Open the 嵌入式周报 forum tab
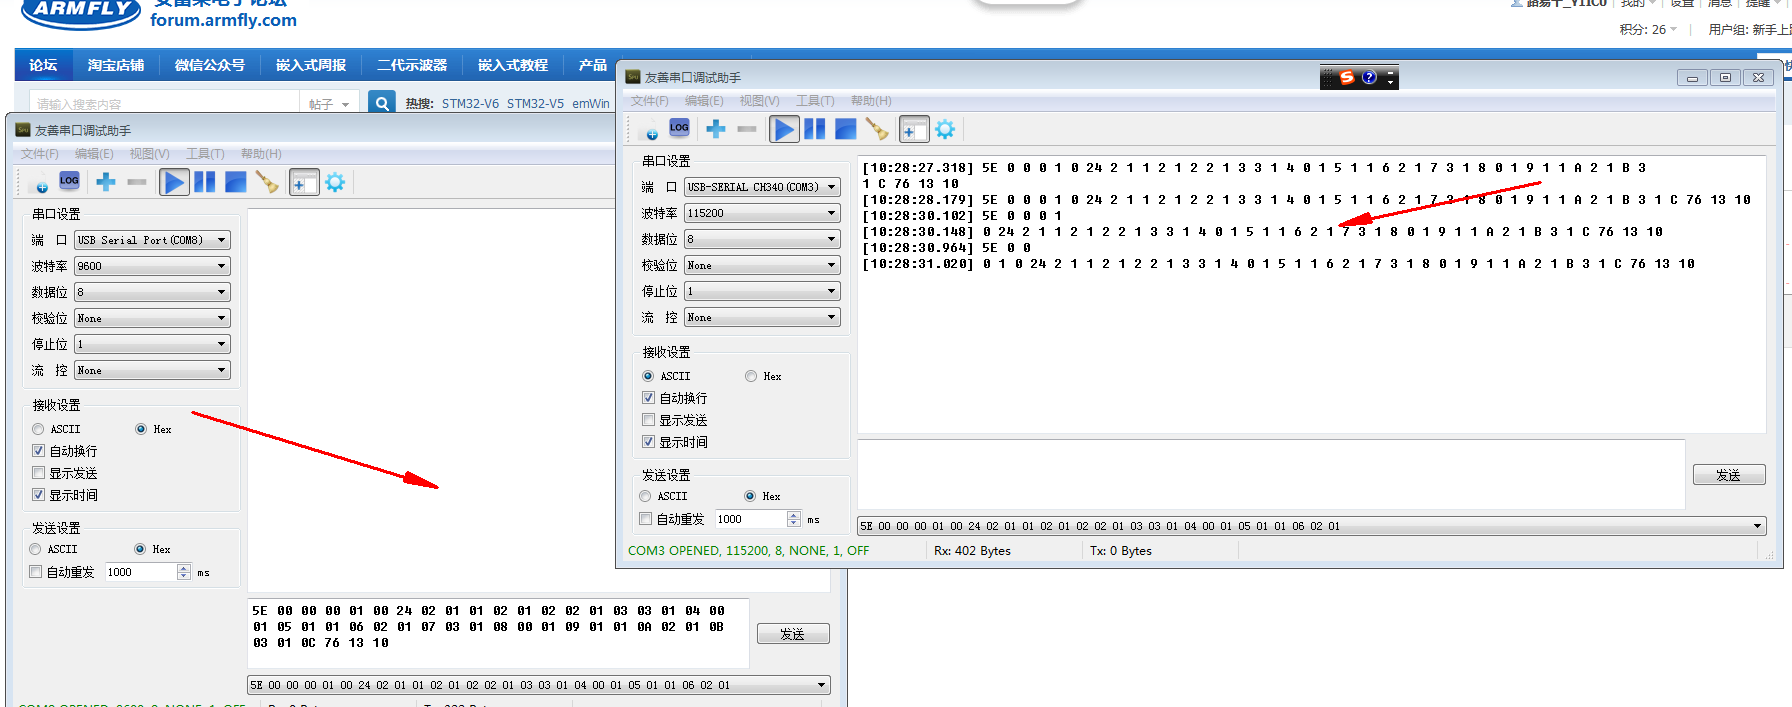1792x707 pixels. tap(311, 65)
